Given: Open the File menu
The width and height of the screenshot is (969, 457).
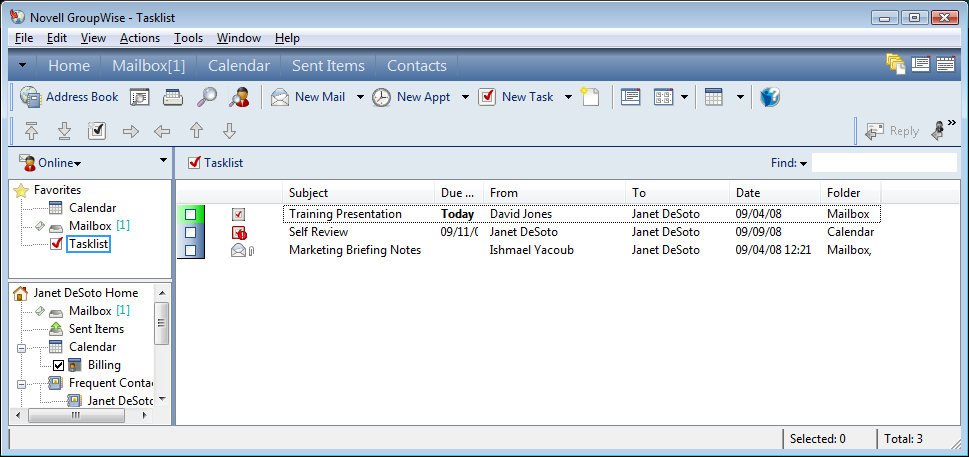Looking at the screenshot, I should pyautogui.click(x=23, y=38).
